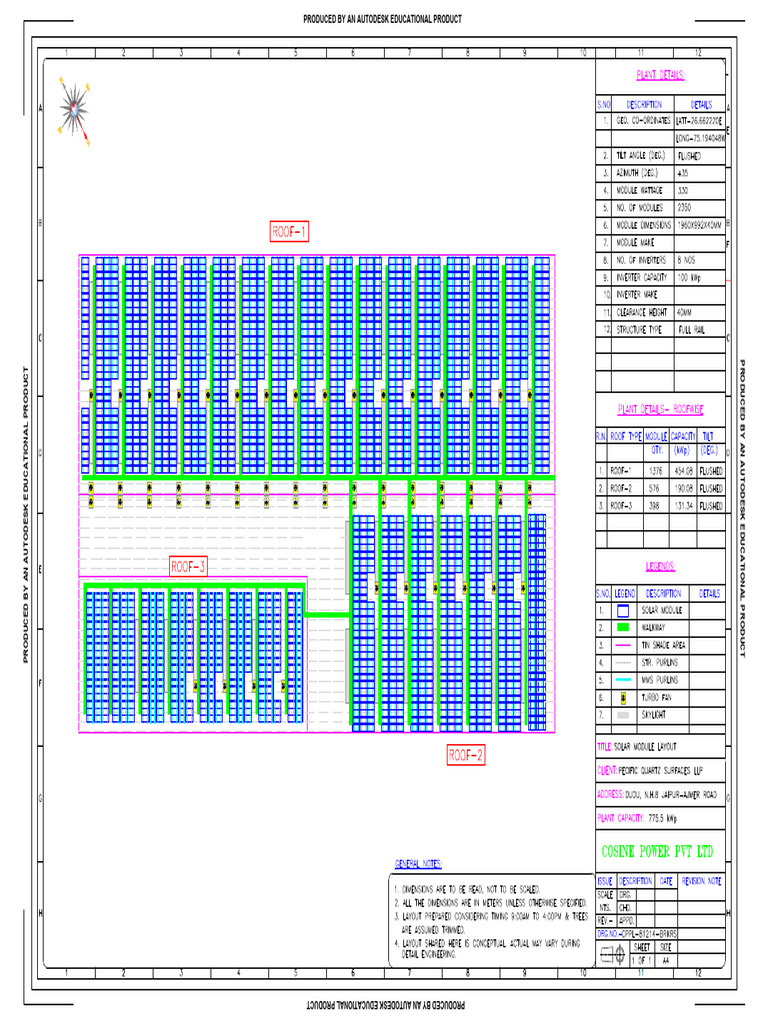Click the 2350 modules value
This screenshot has width=768, height=1024.
(x=684, y=208)
